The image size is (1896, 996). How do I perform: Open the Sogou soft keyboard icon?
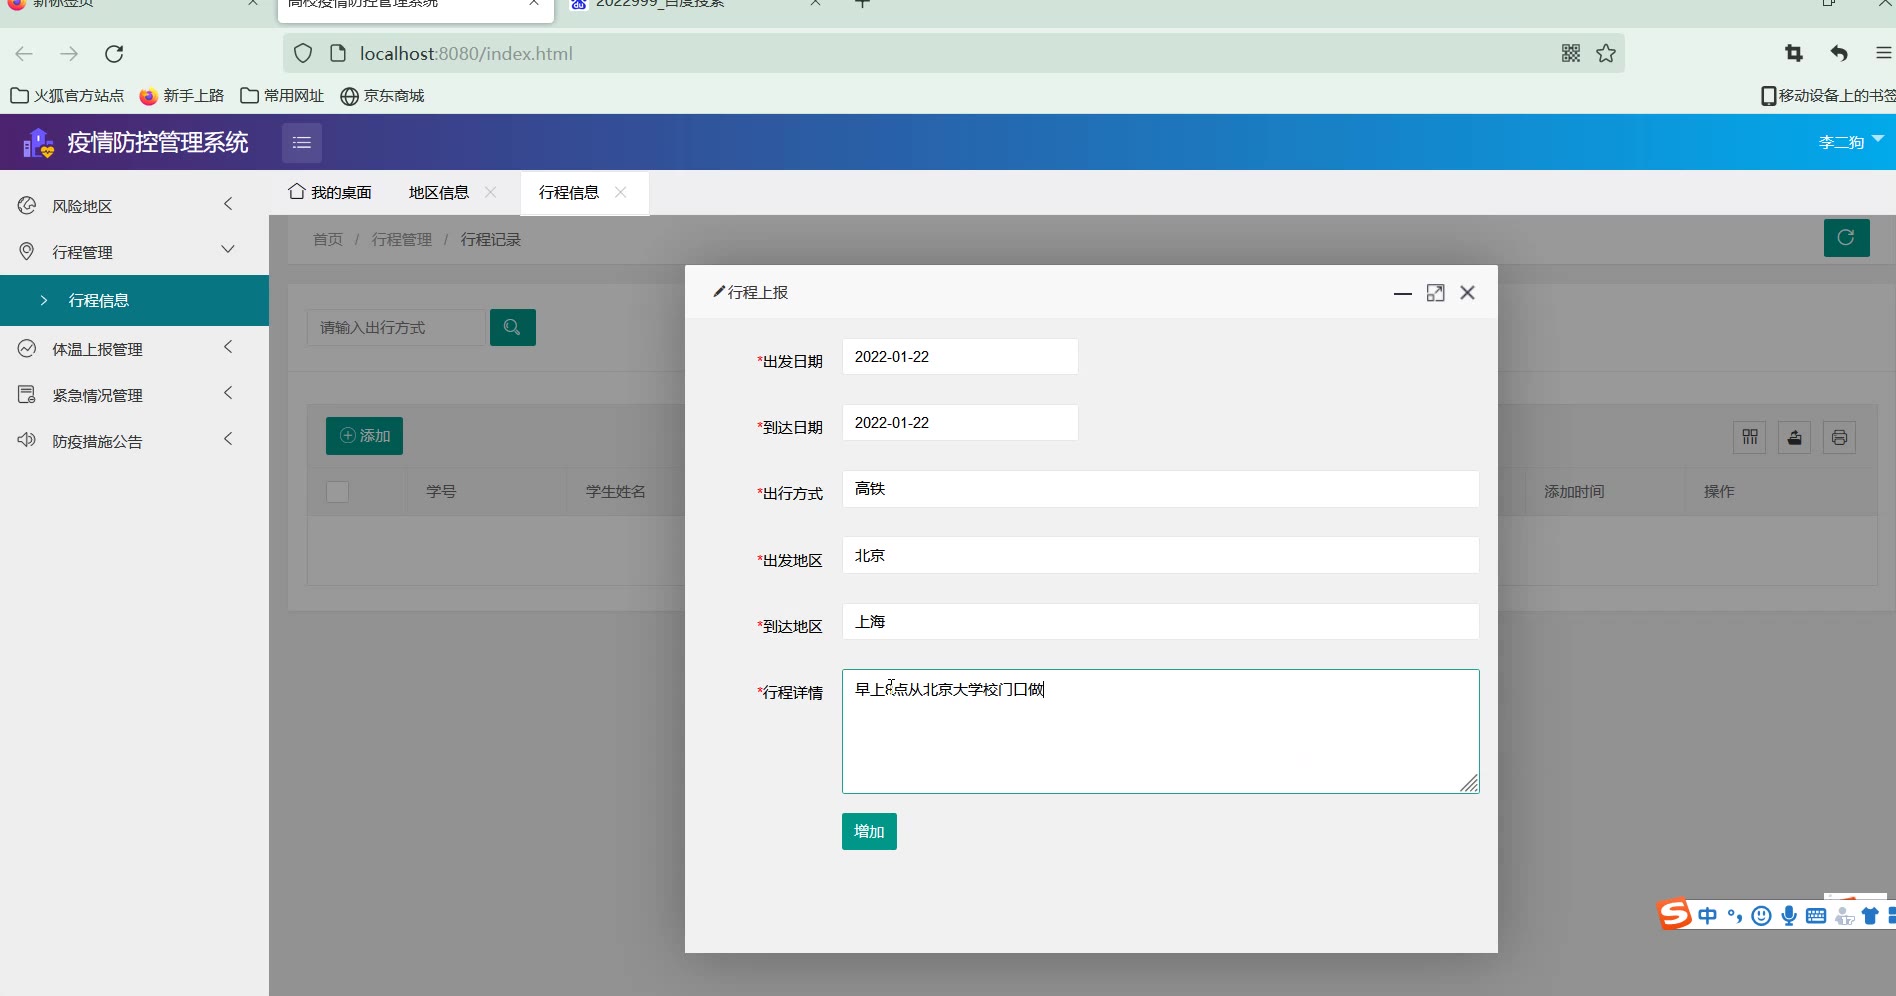coord(1816,916)
